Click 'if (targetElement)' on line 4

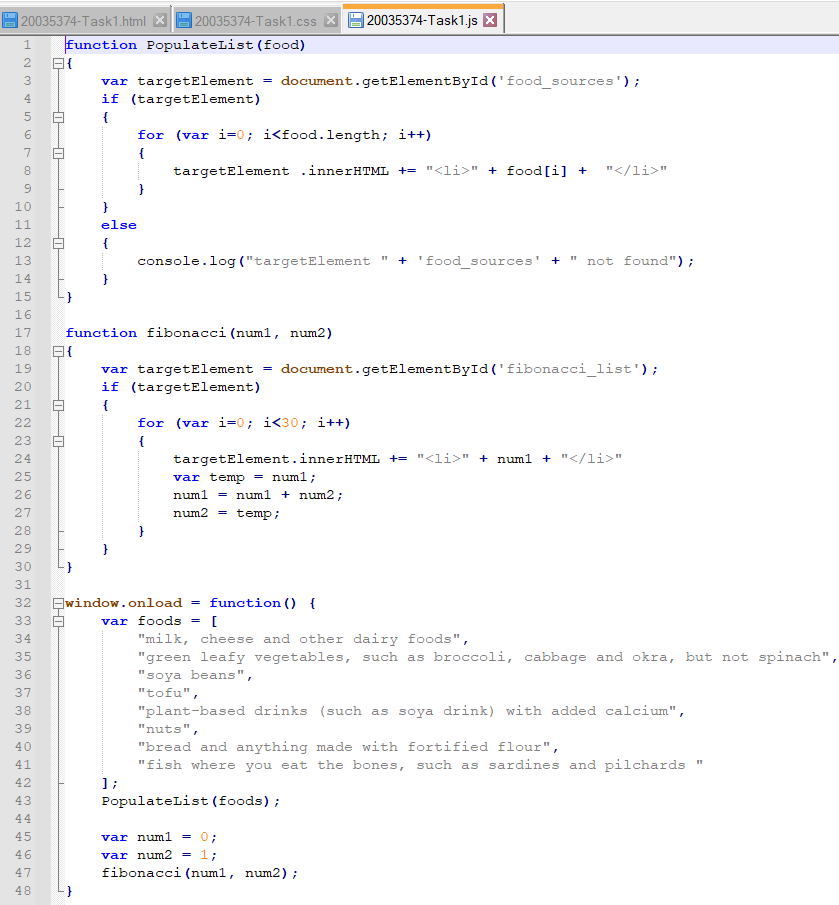point(181,99)
